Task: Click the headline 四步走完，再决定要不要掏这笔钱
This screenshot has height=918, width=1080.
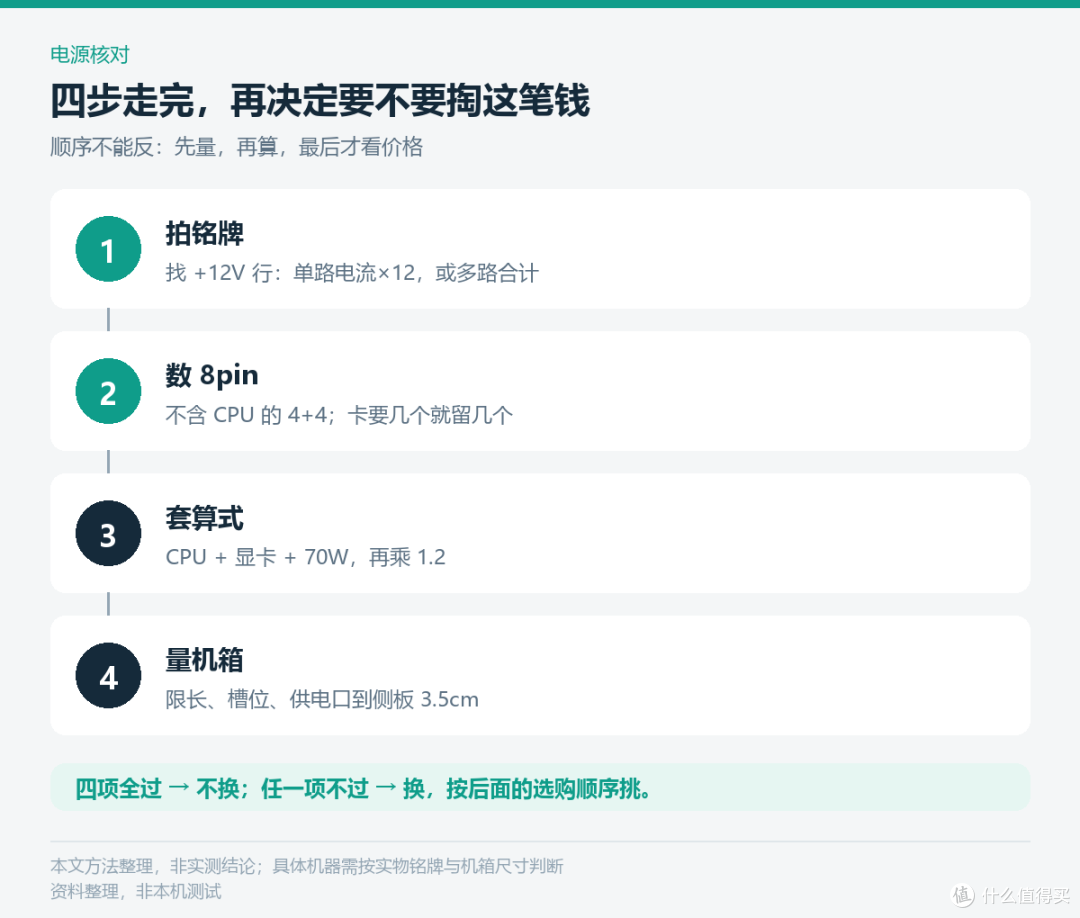Action: [x=320, y=101]
